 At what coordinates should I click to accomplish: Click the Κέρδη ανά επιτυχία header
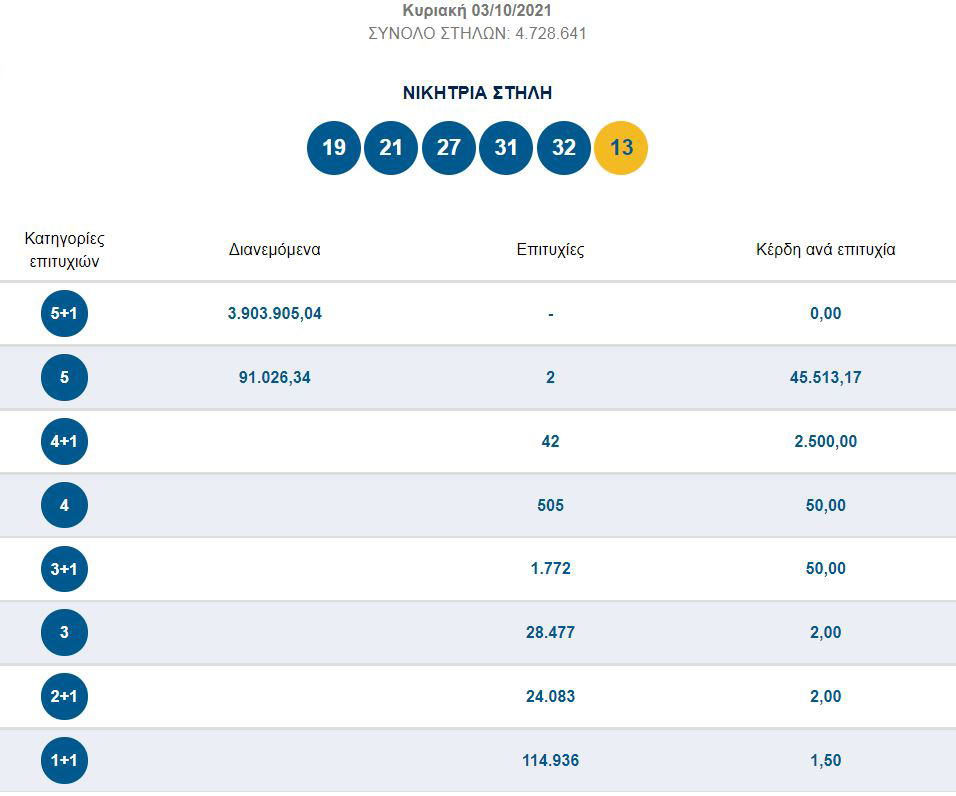[826, 249]
